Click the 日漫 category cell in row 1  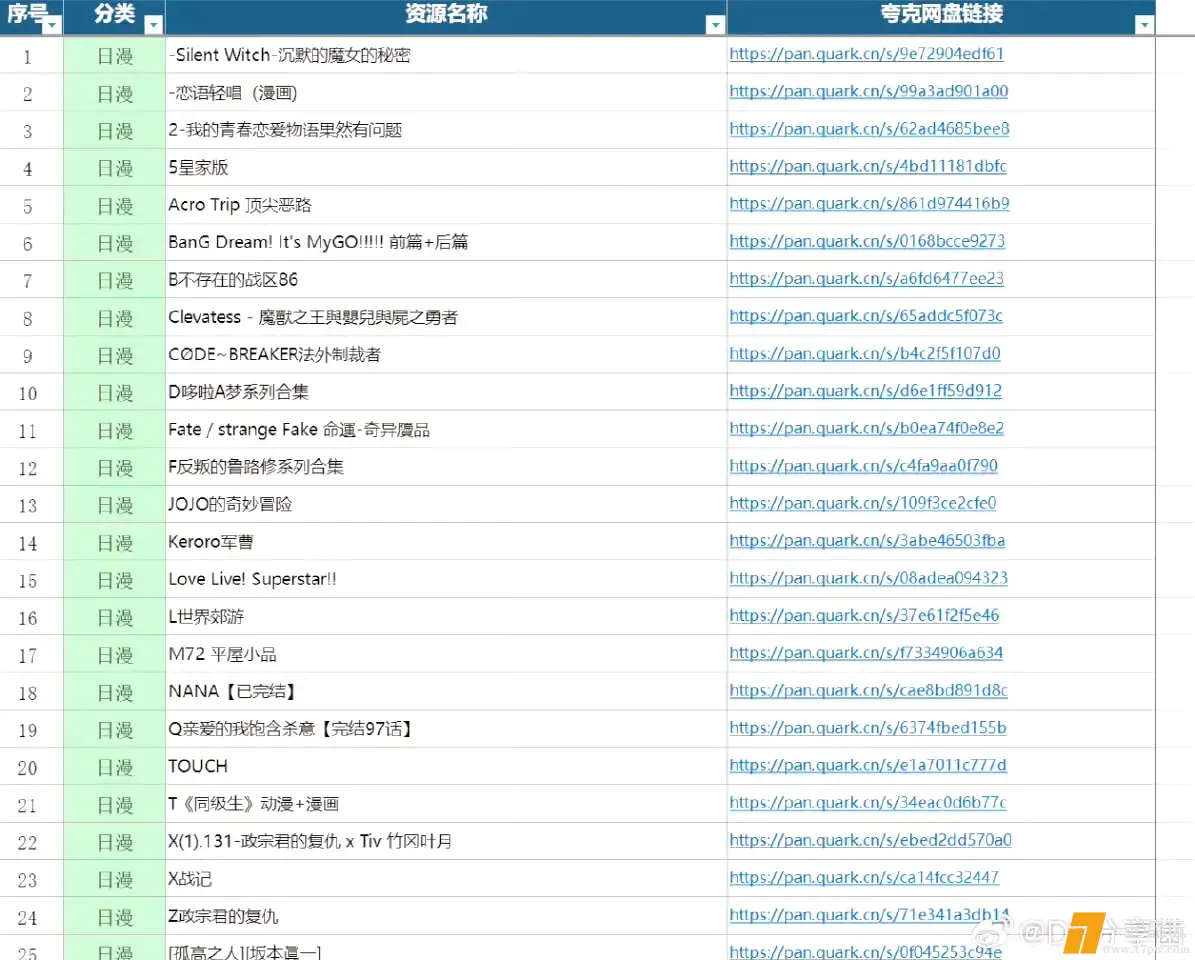(x=114, y=56)
